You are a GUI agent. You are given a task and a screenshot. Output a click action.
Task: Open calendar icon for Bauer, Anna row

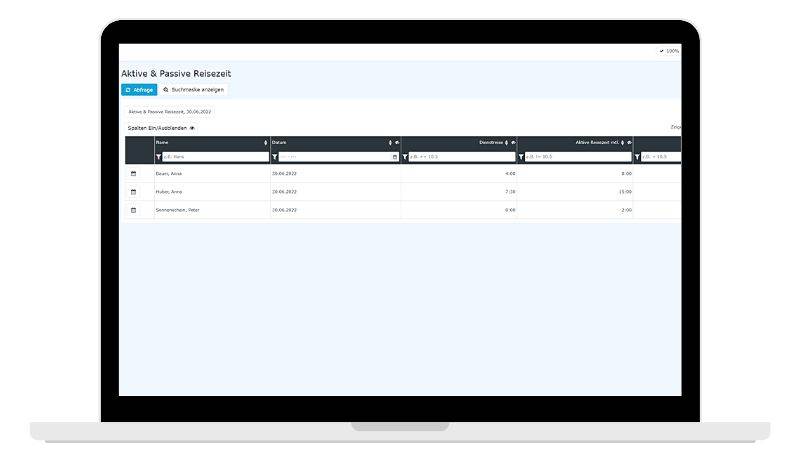(133, 174)
